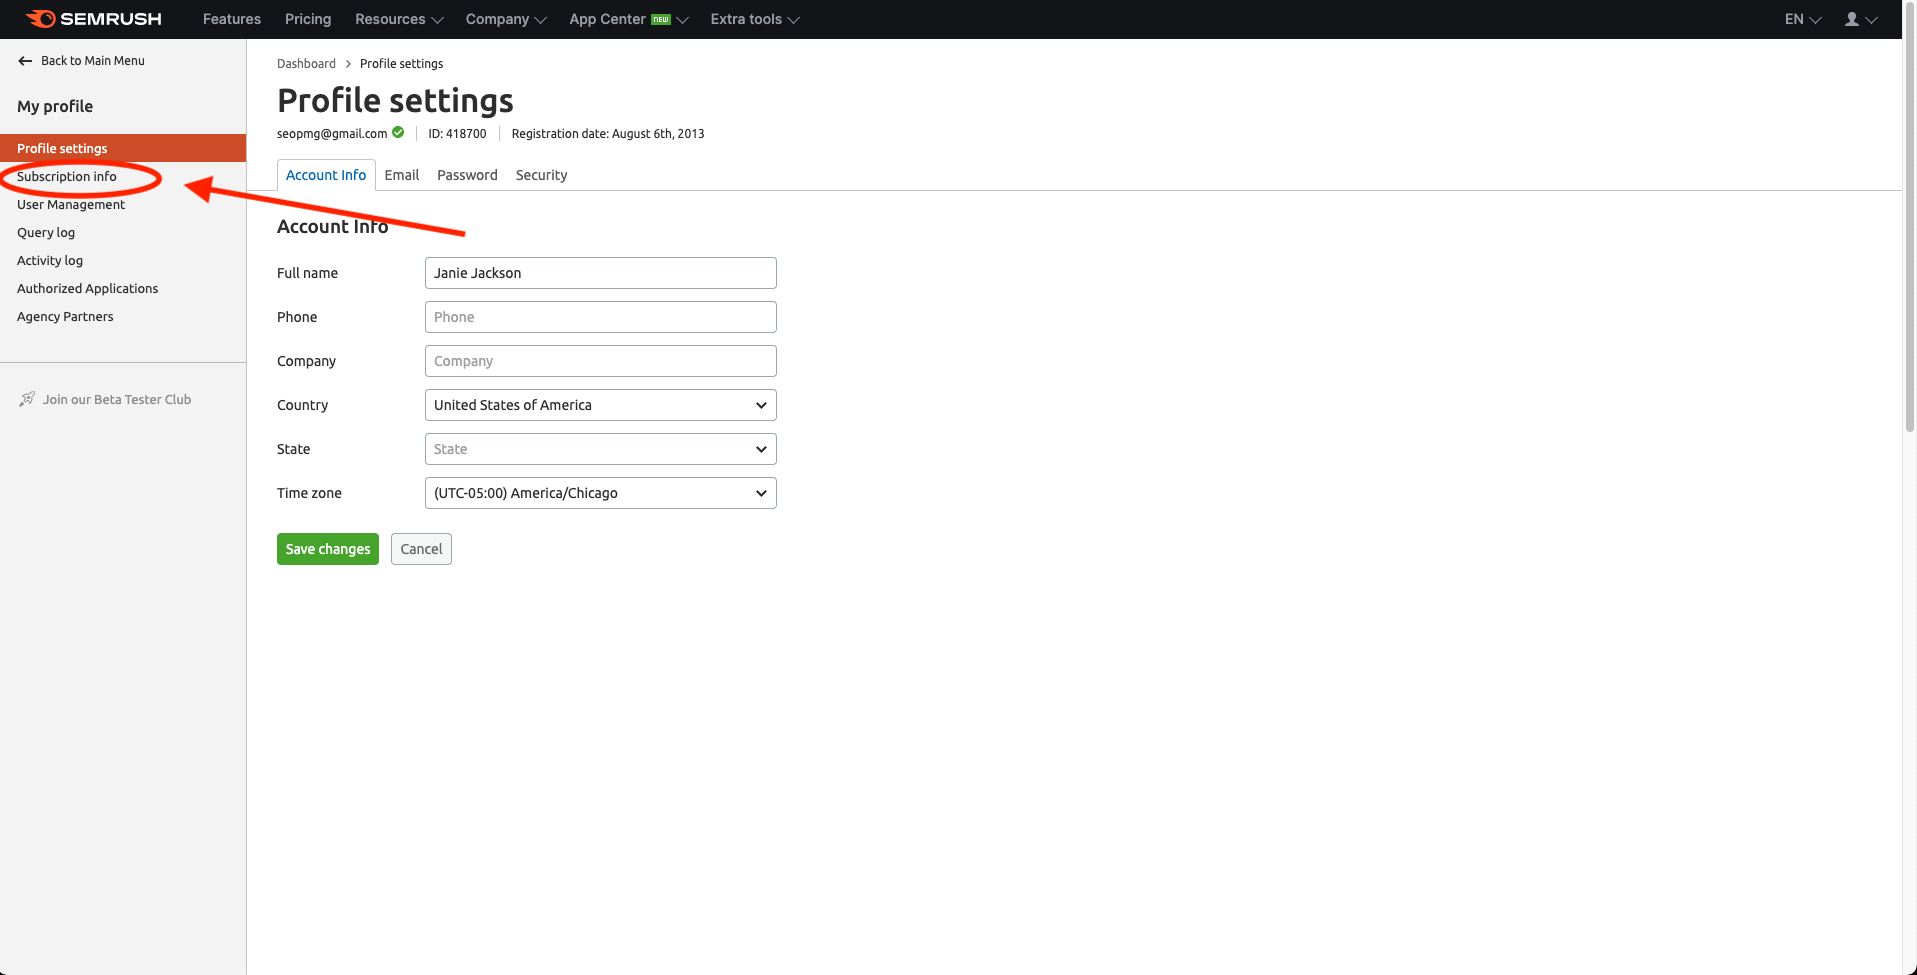The width and height of the screenshot is (1917, 975).
Task: Open the State dropdown
Action: (x=600, y=449)
